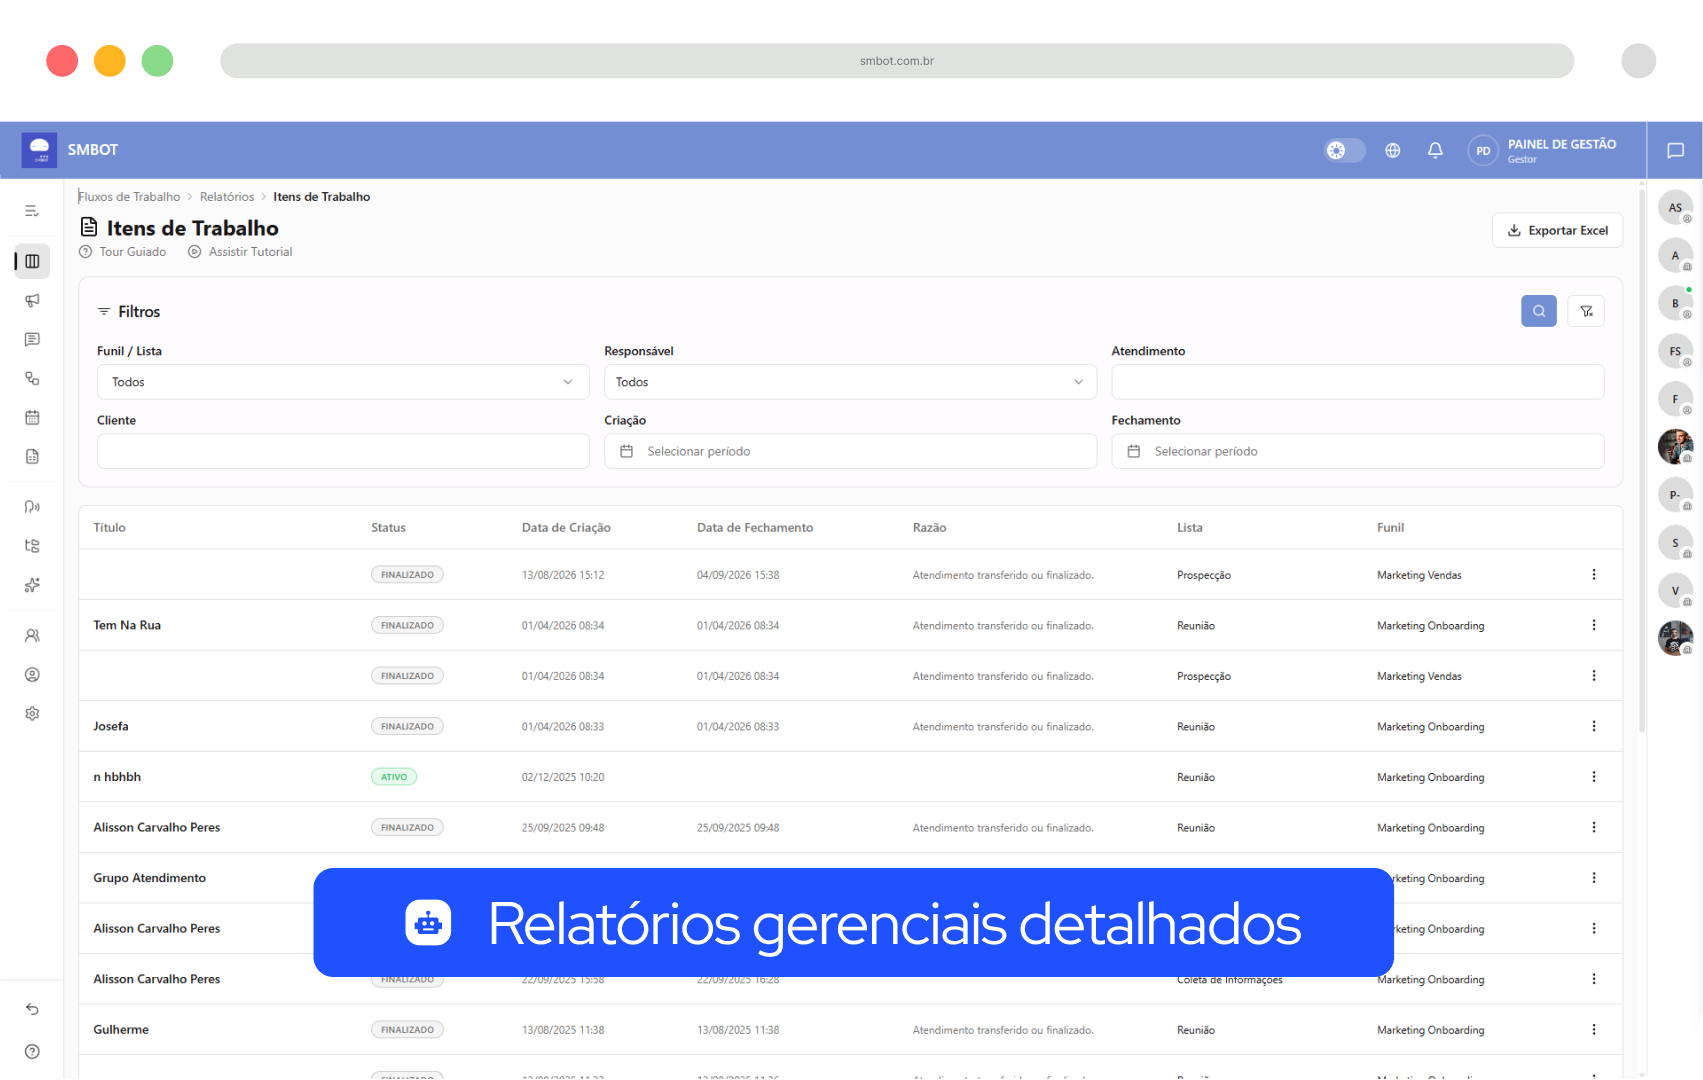Open the Painel de Gestão profile menu
The width and height of the screenshot is (1703, 1080).
coord(1542,150)
